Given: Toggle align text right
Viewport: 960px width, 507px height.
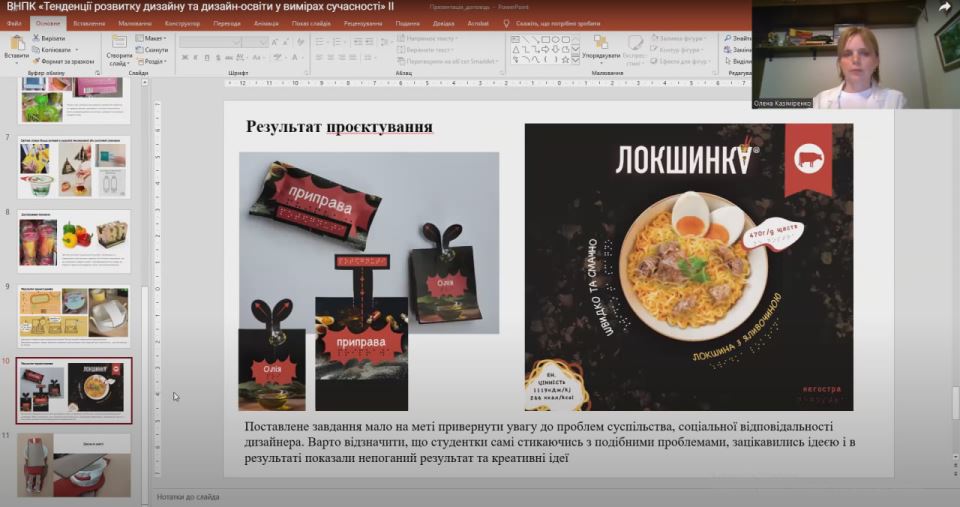Looking at the screenshot, I should pos(342,58).
